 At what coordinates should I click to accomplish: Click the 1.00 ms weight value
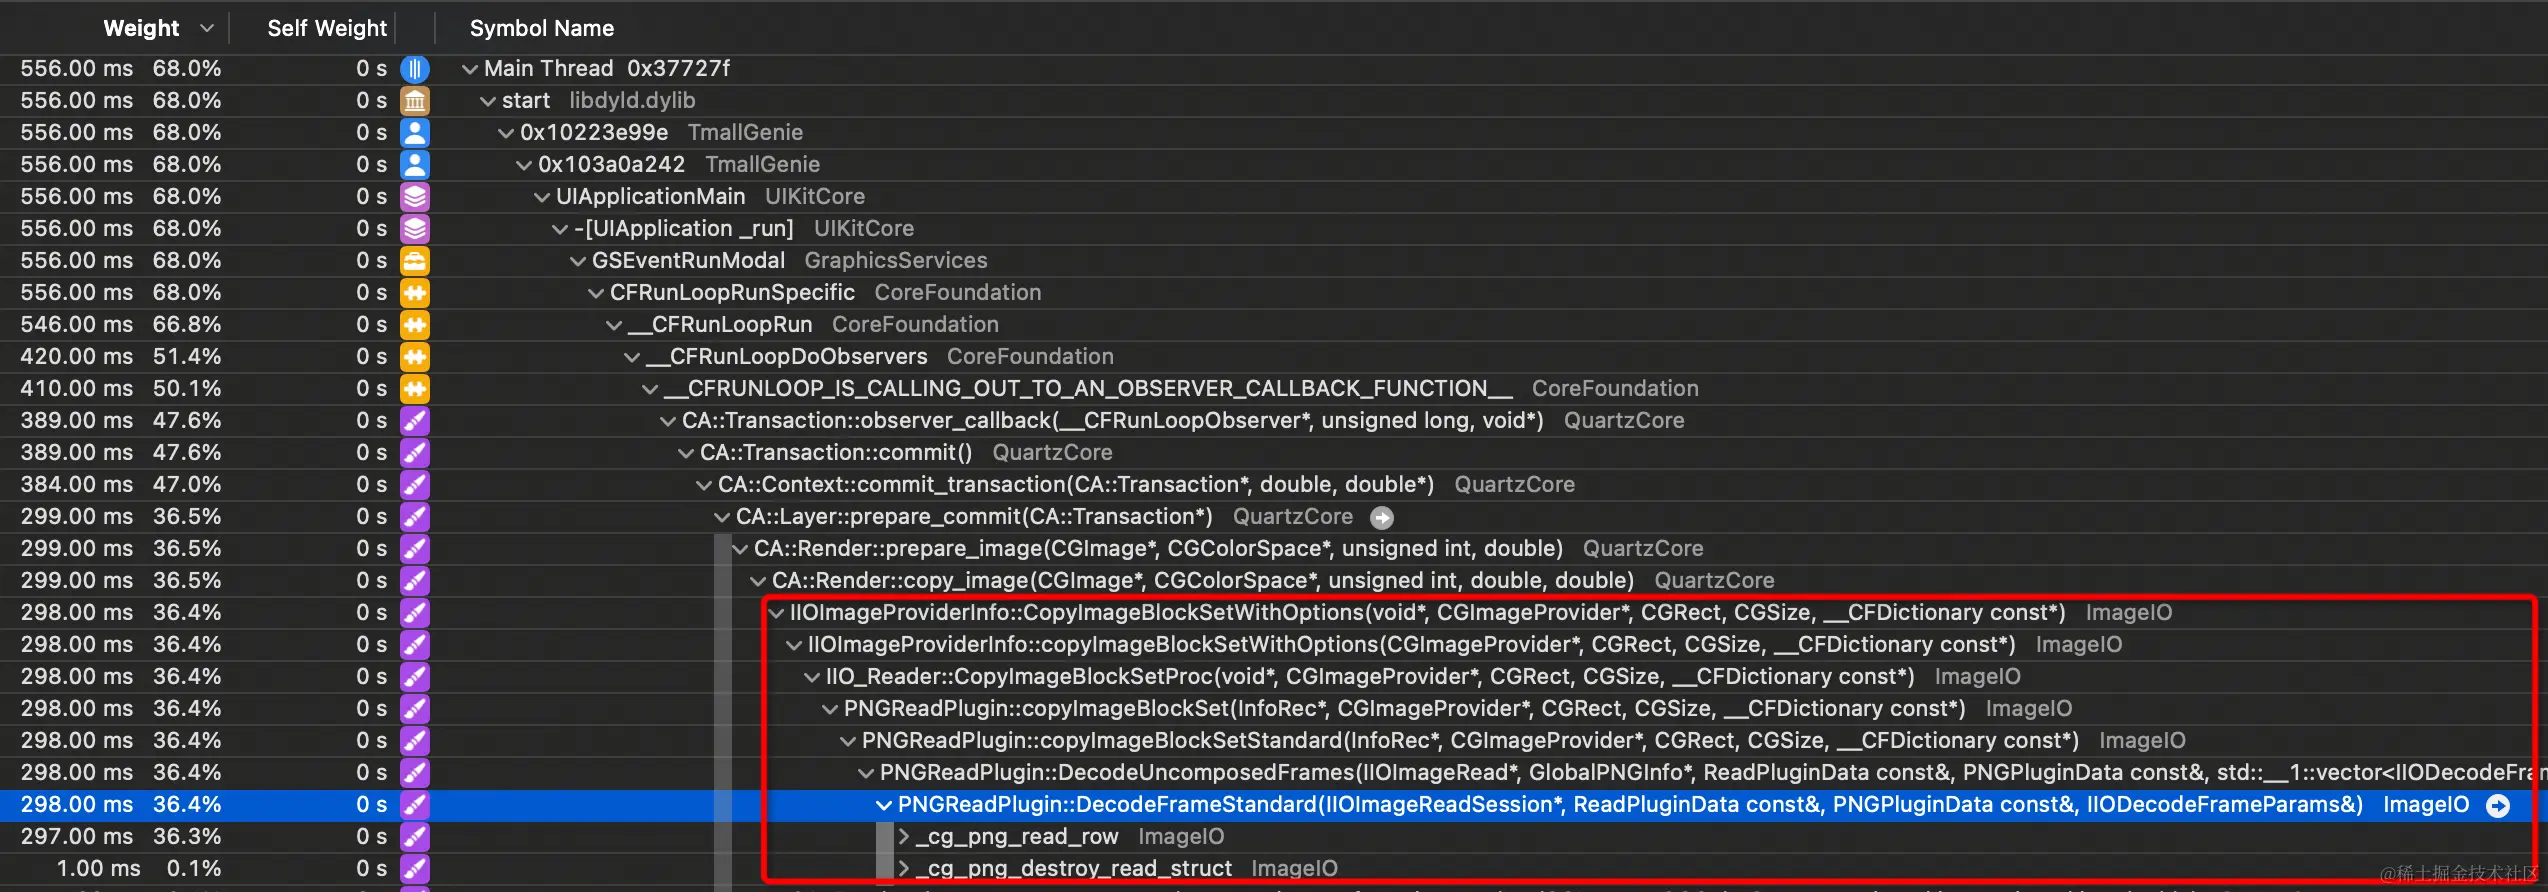tap(98, 869)
